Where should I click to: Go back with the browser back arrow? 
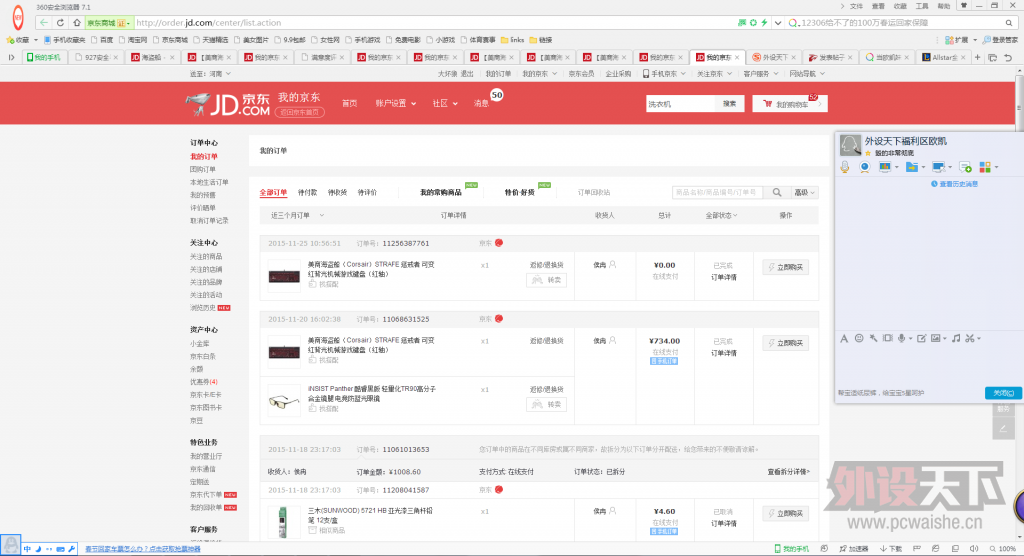pos(44,22)
